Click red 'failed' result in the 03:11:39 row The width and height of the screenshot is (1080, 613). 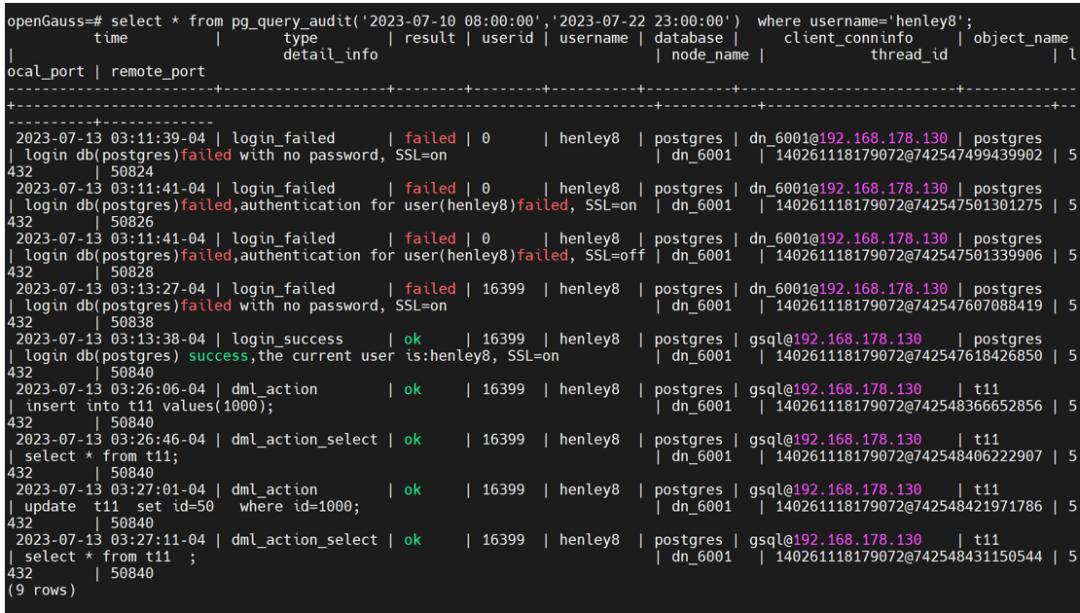coord(430,138)
